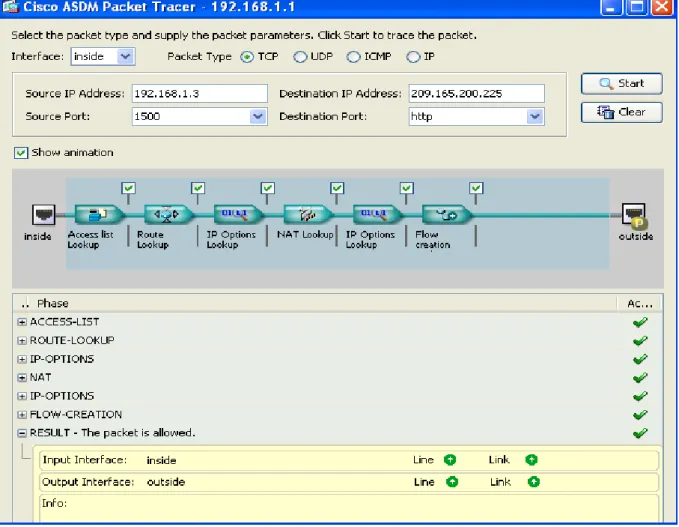This screenshot has width=679, height=527.
Task: Toggle the Show animation checkbox
Action: coord(21,153)
